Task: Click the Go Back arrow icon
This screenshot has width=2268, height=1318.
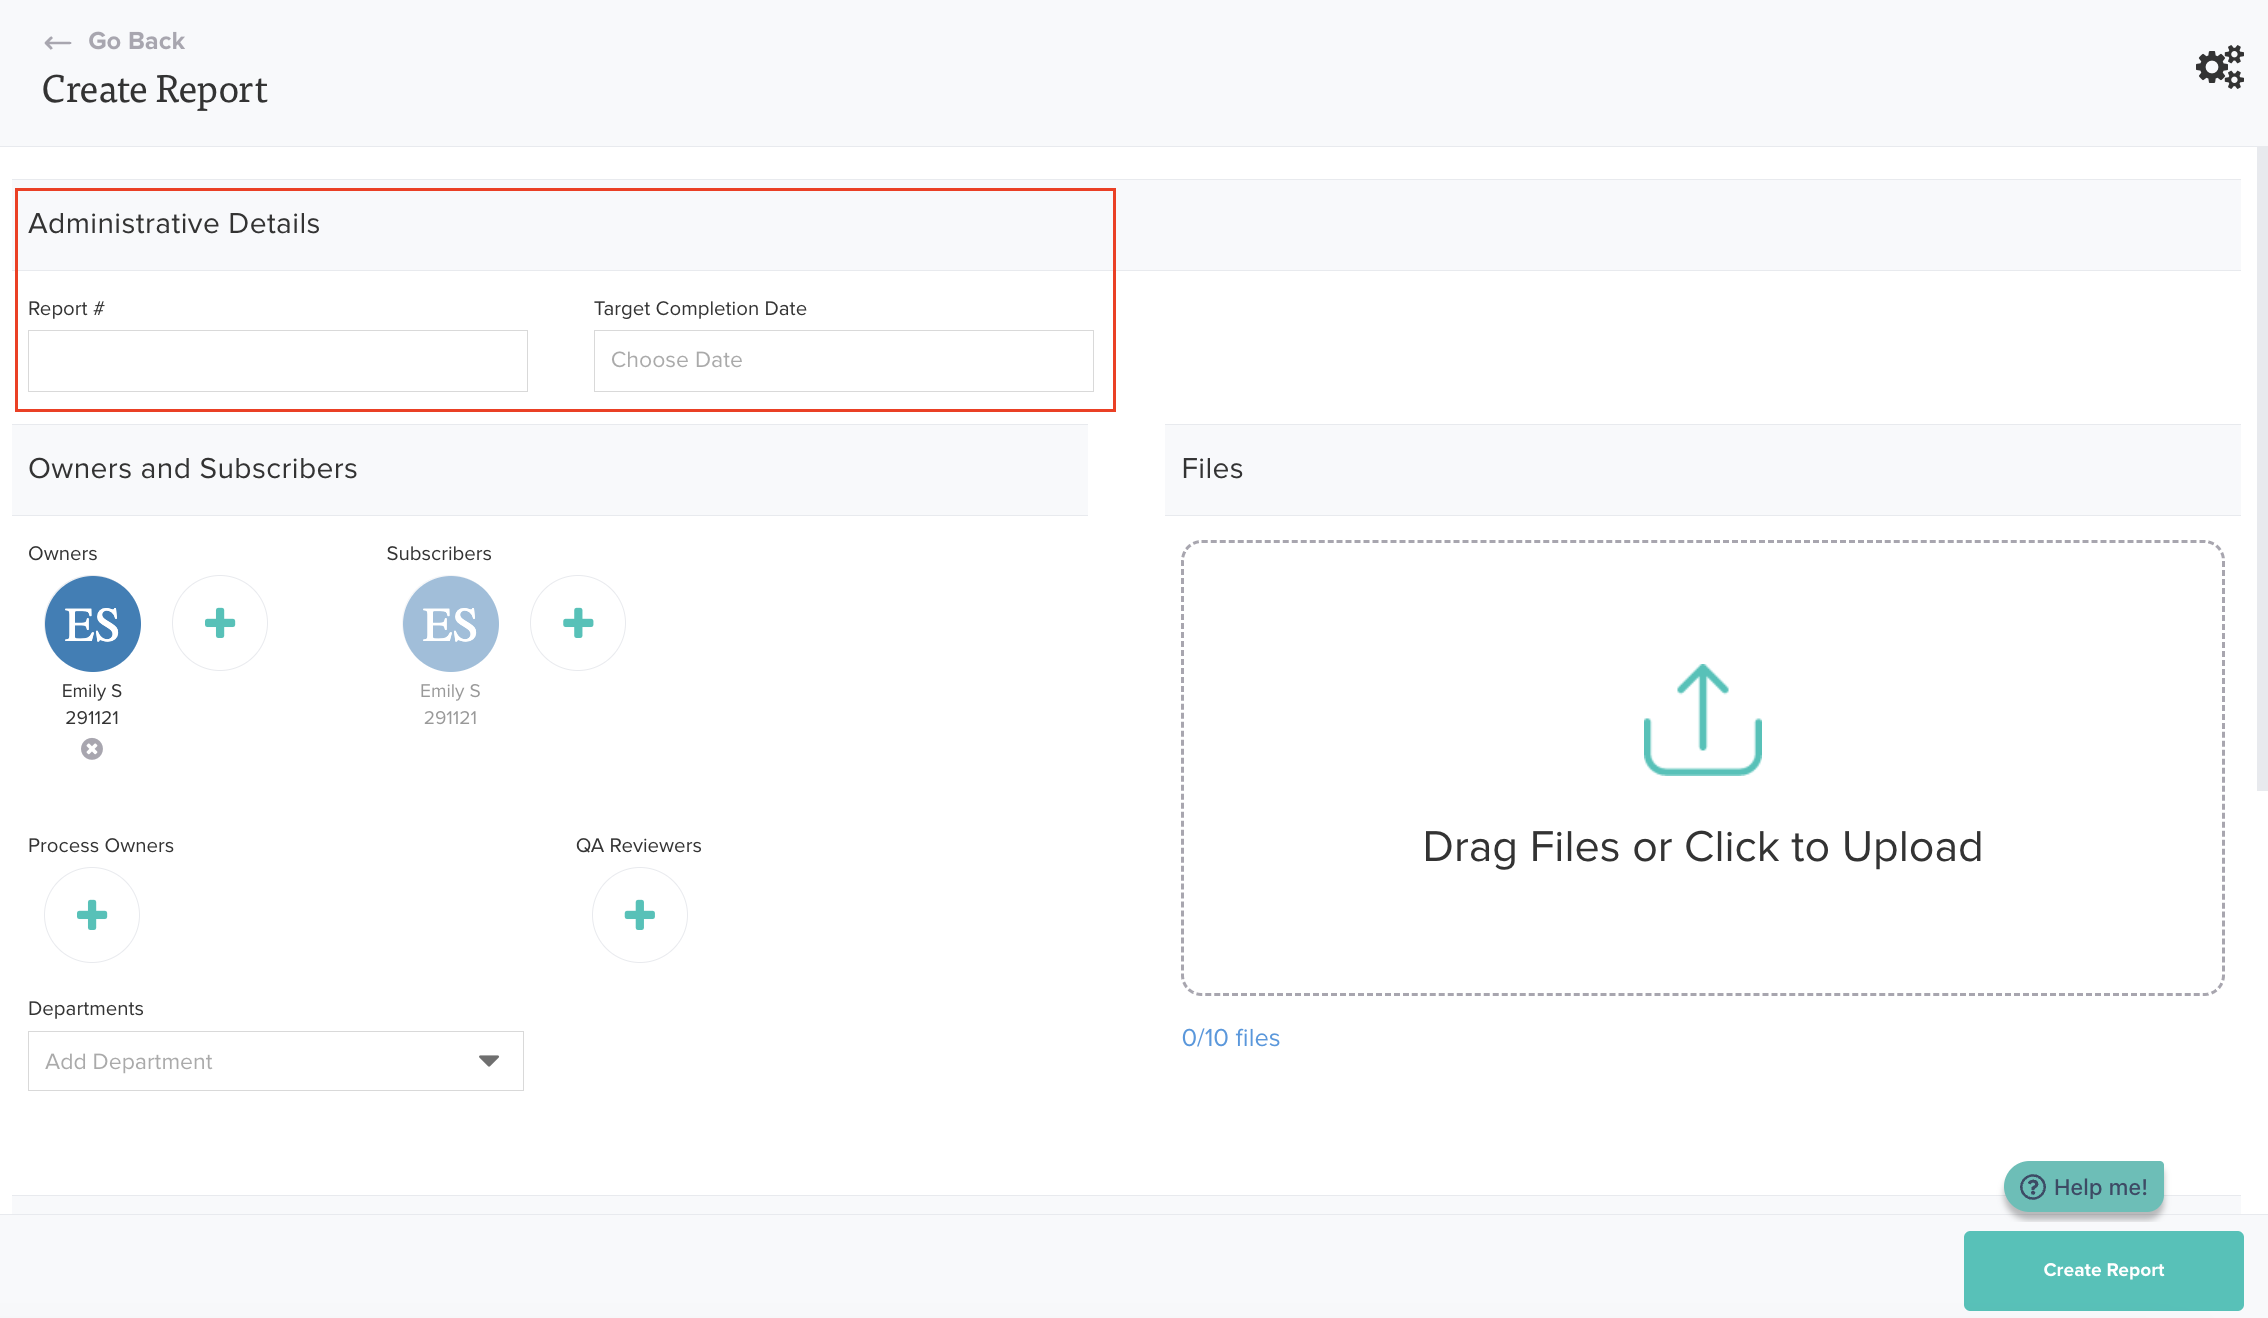Action: pos(57,42)
